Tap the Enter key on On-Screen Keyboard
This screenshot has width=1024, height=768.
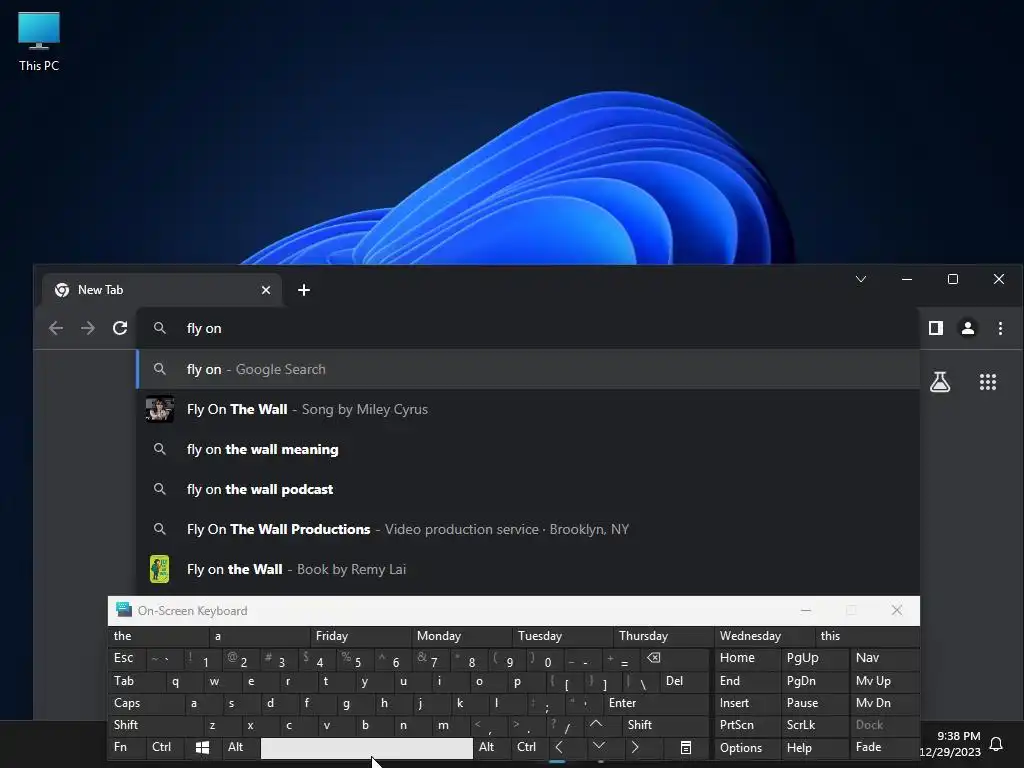click(656, 703)
